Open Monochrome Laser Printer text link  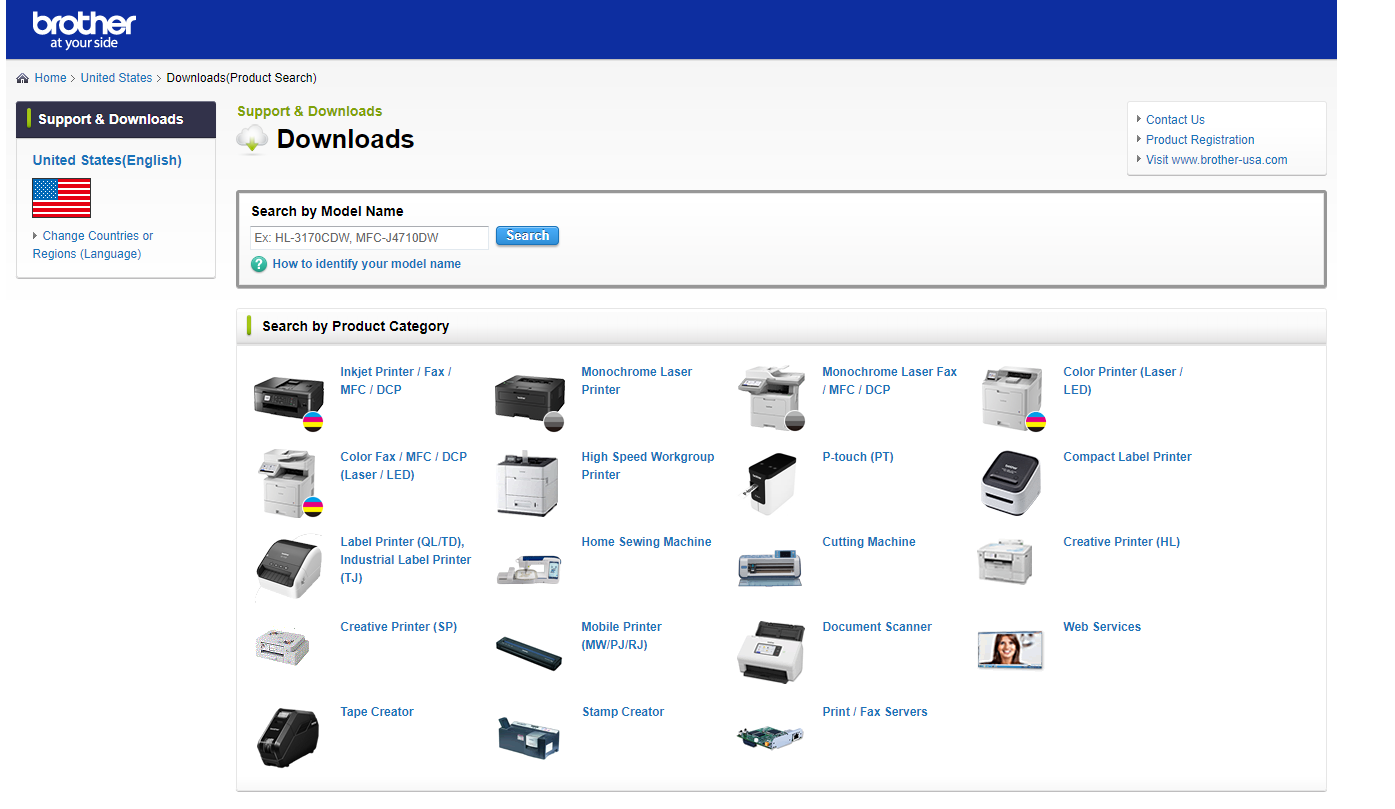click(x=637, y=381)
